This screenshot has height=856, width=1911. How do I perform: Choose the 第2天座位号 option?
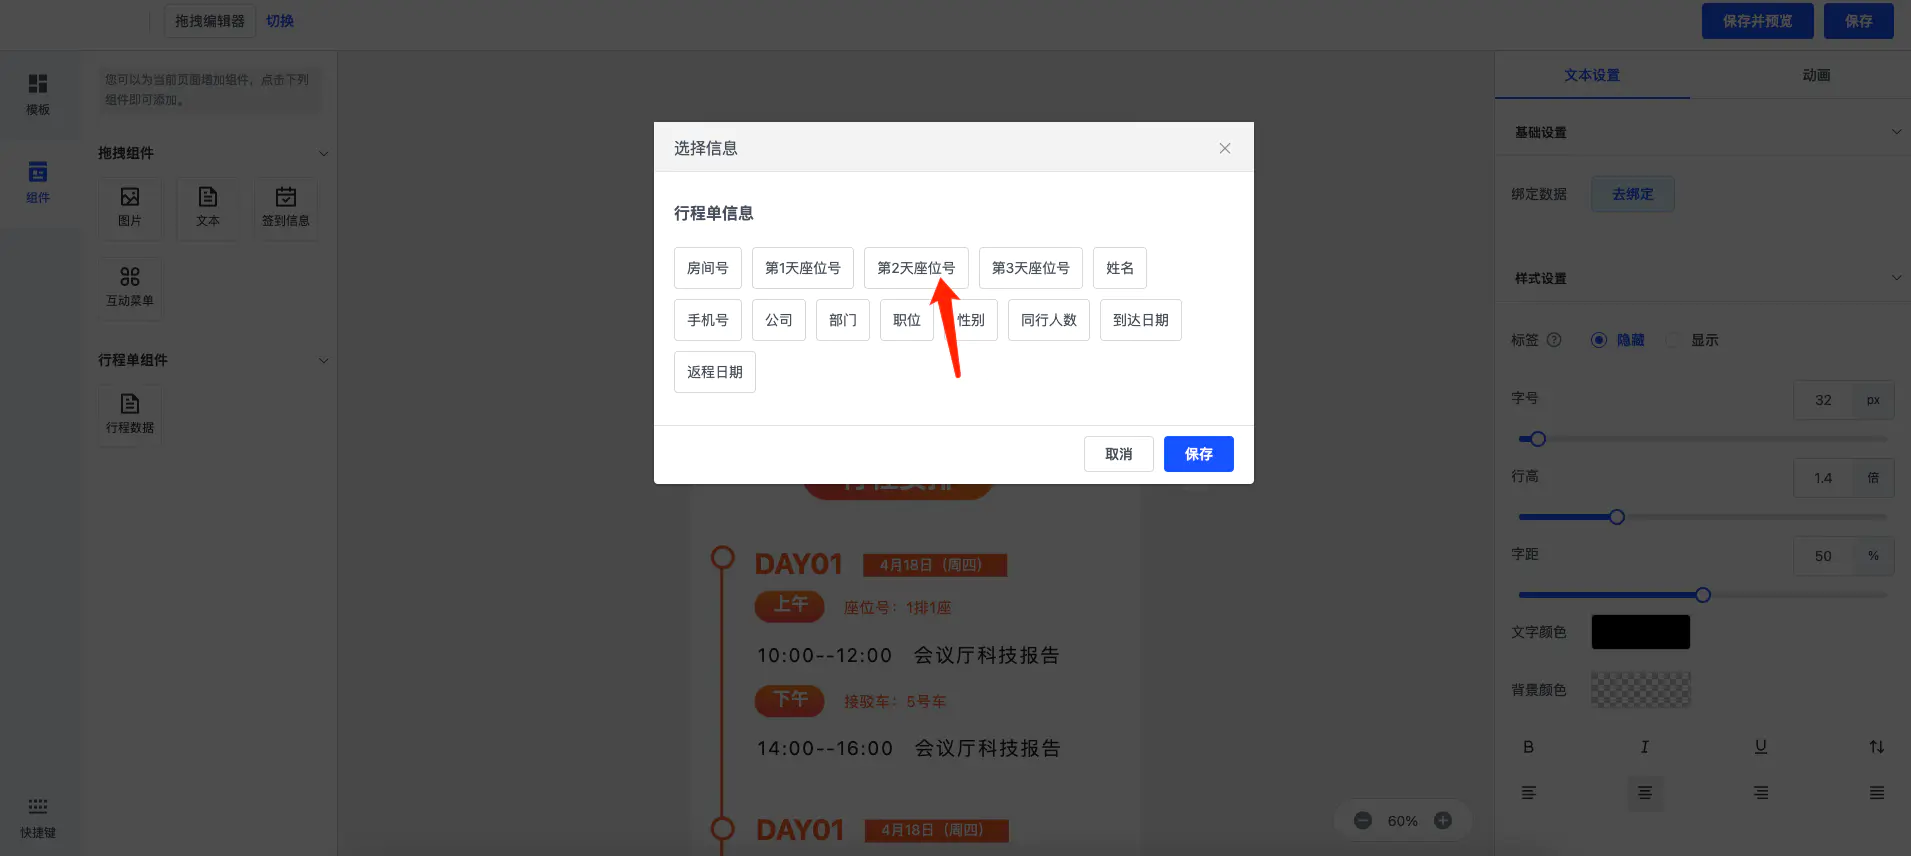[915, 268]
